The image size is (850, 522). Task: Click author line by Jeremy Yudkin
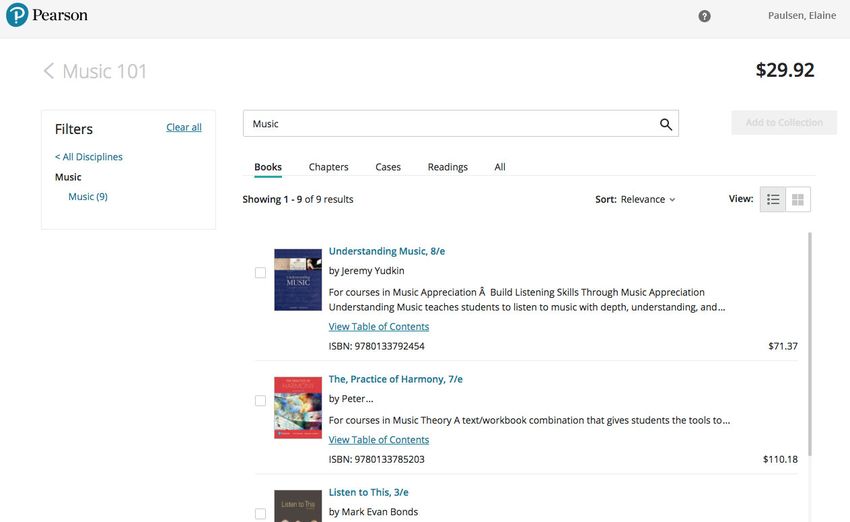click(366, 270)
